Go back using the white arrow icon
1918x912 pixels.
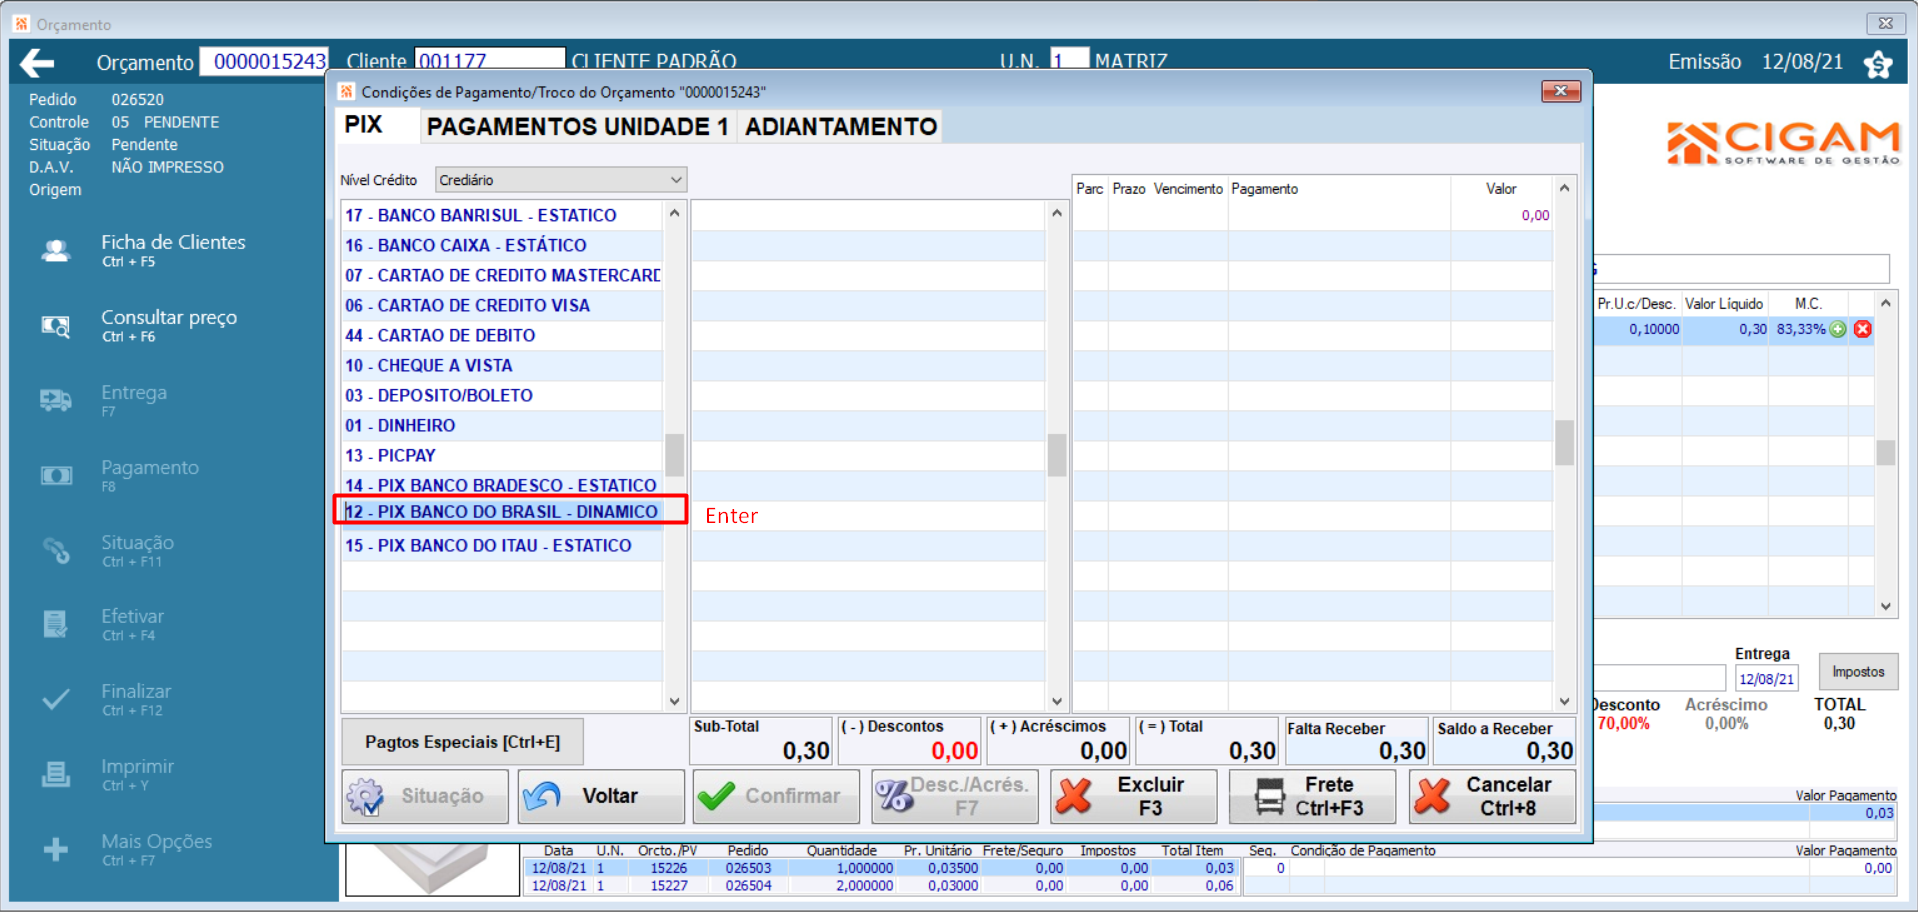pyautogui.click(x=37, y=63)
